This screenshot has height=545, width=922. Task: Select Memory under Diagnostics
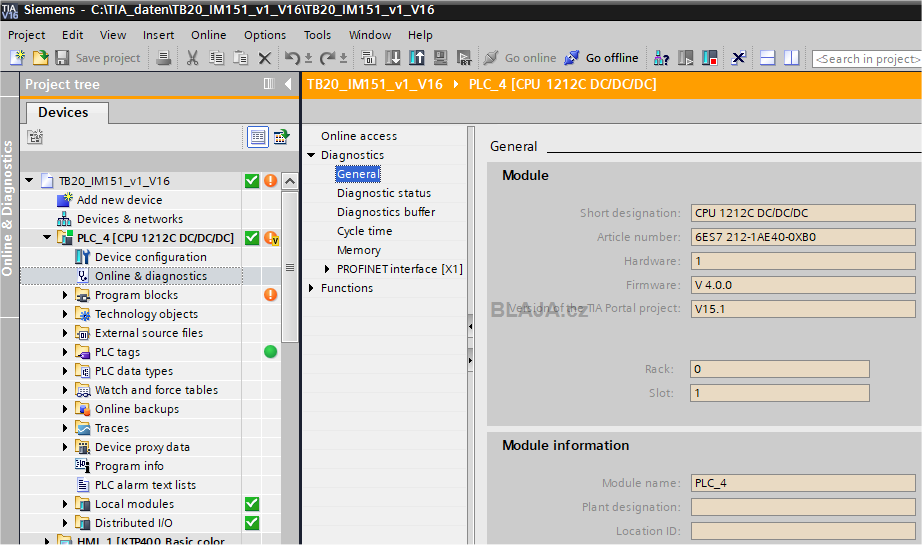359,250
